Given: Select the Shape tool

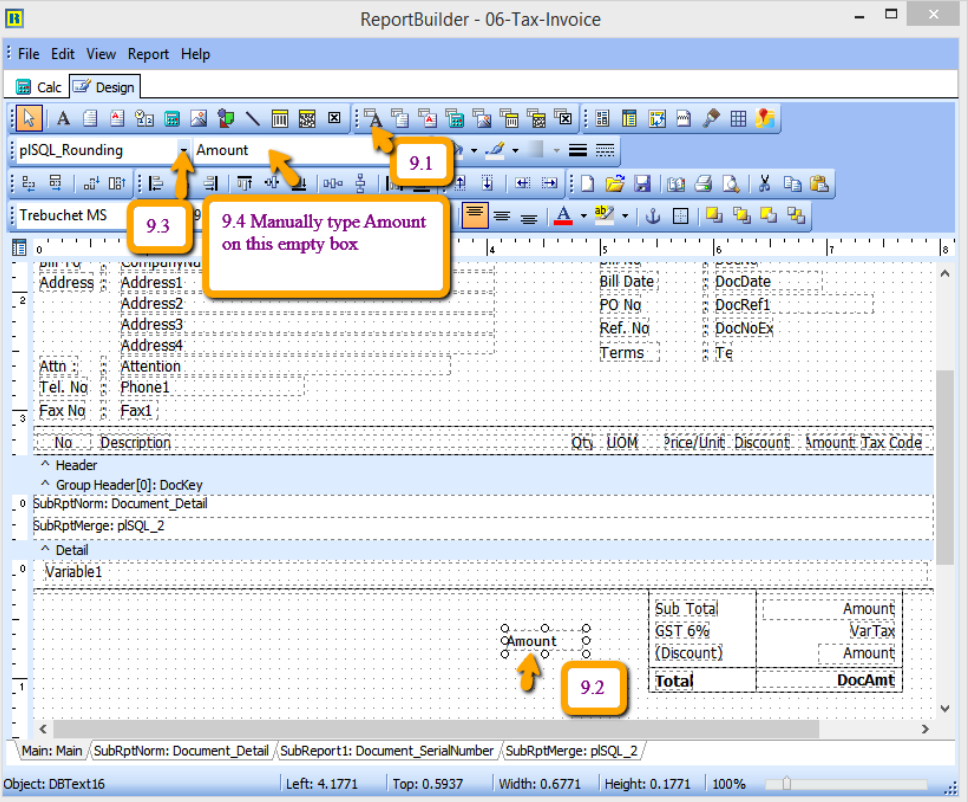Looking at the screenshot, I should point(225,118).
